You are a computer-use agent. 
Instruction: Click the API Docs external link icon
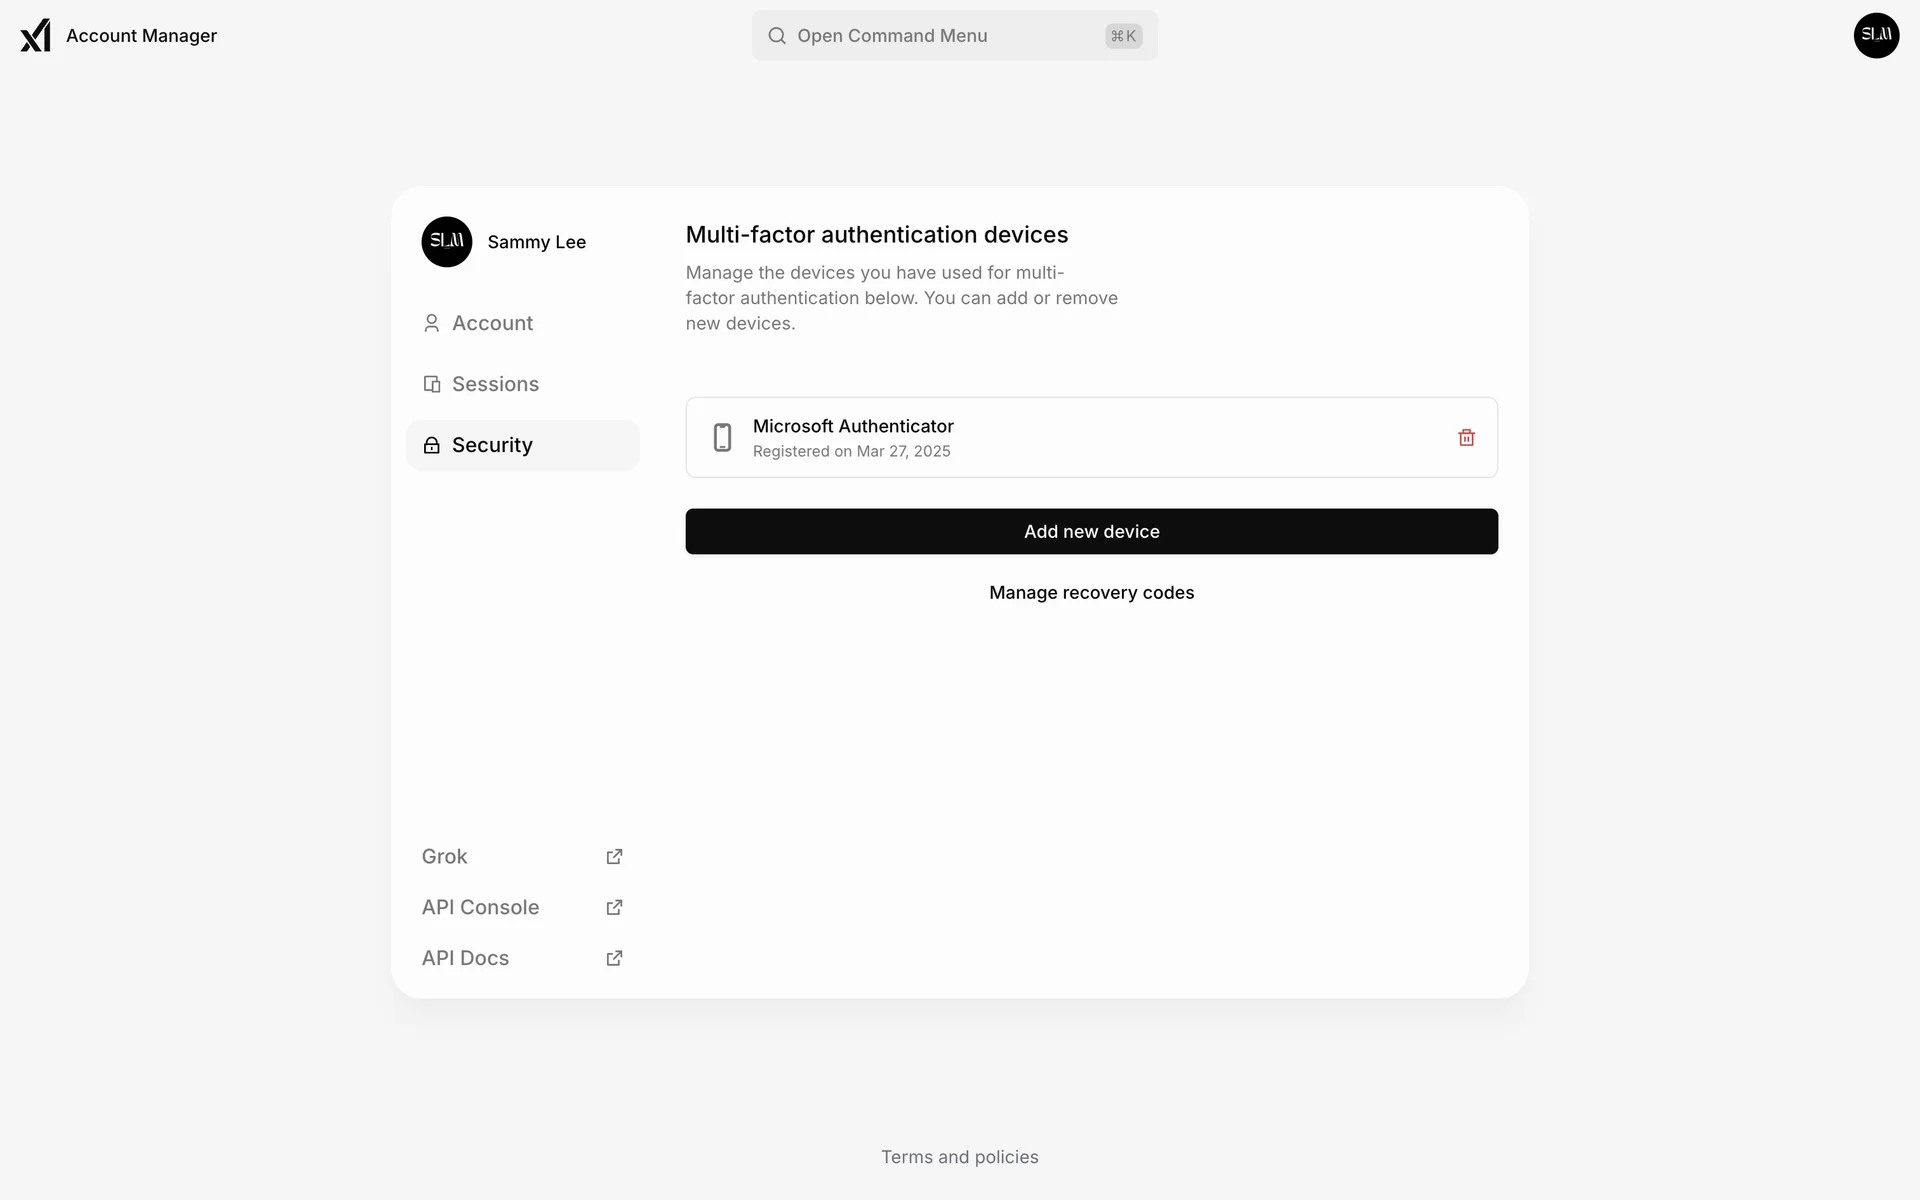(x=614, y=959)
